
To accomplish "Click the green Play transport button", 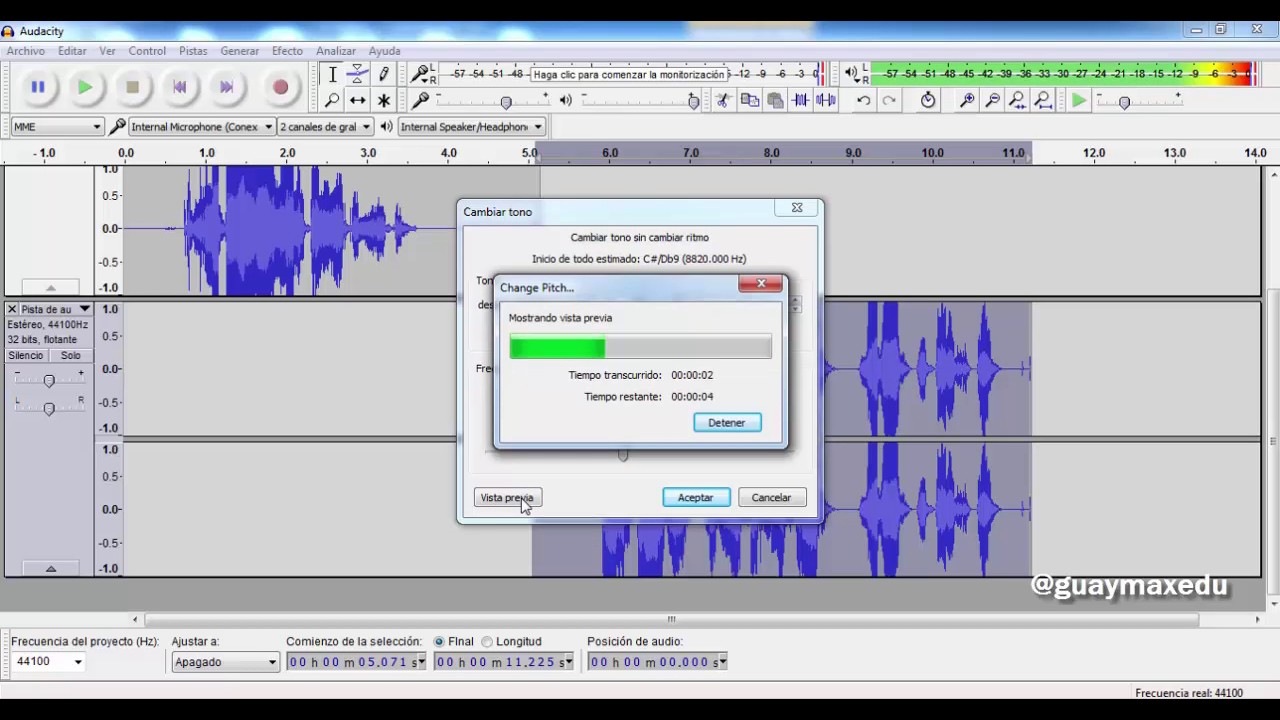I will click(85, 88).
